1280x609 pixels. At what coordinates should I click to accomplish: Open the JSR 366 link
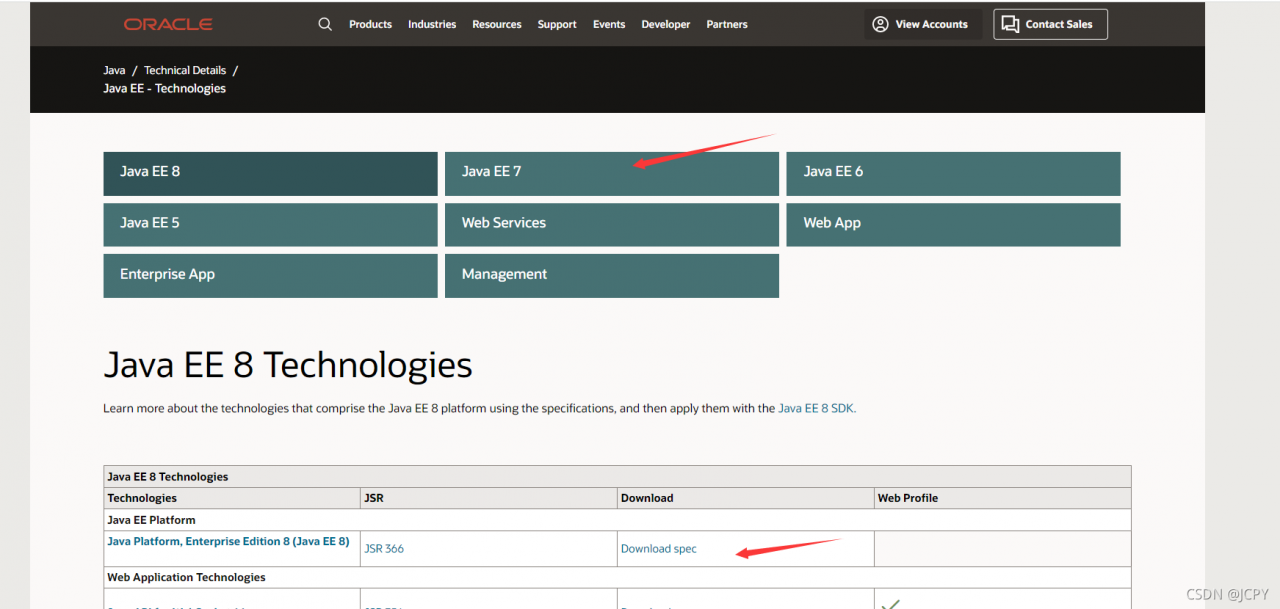(384, 548)
